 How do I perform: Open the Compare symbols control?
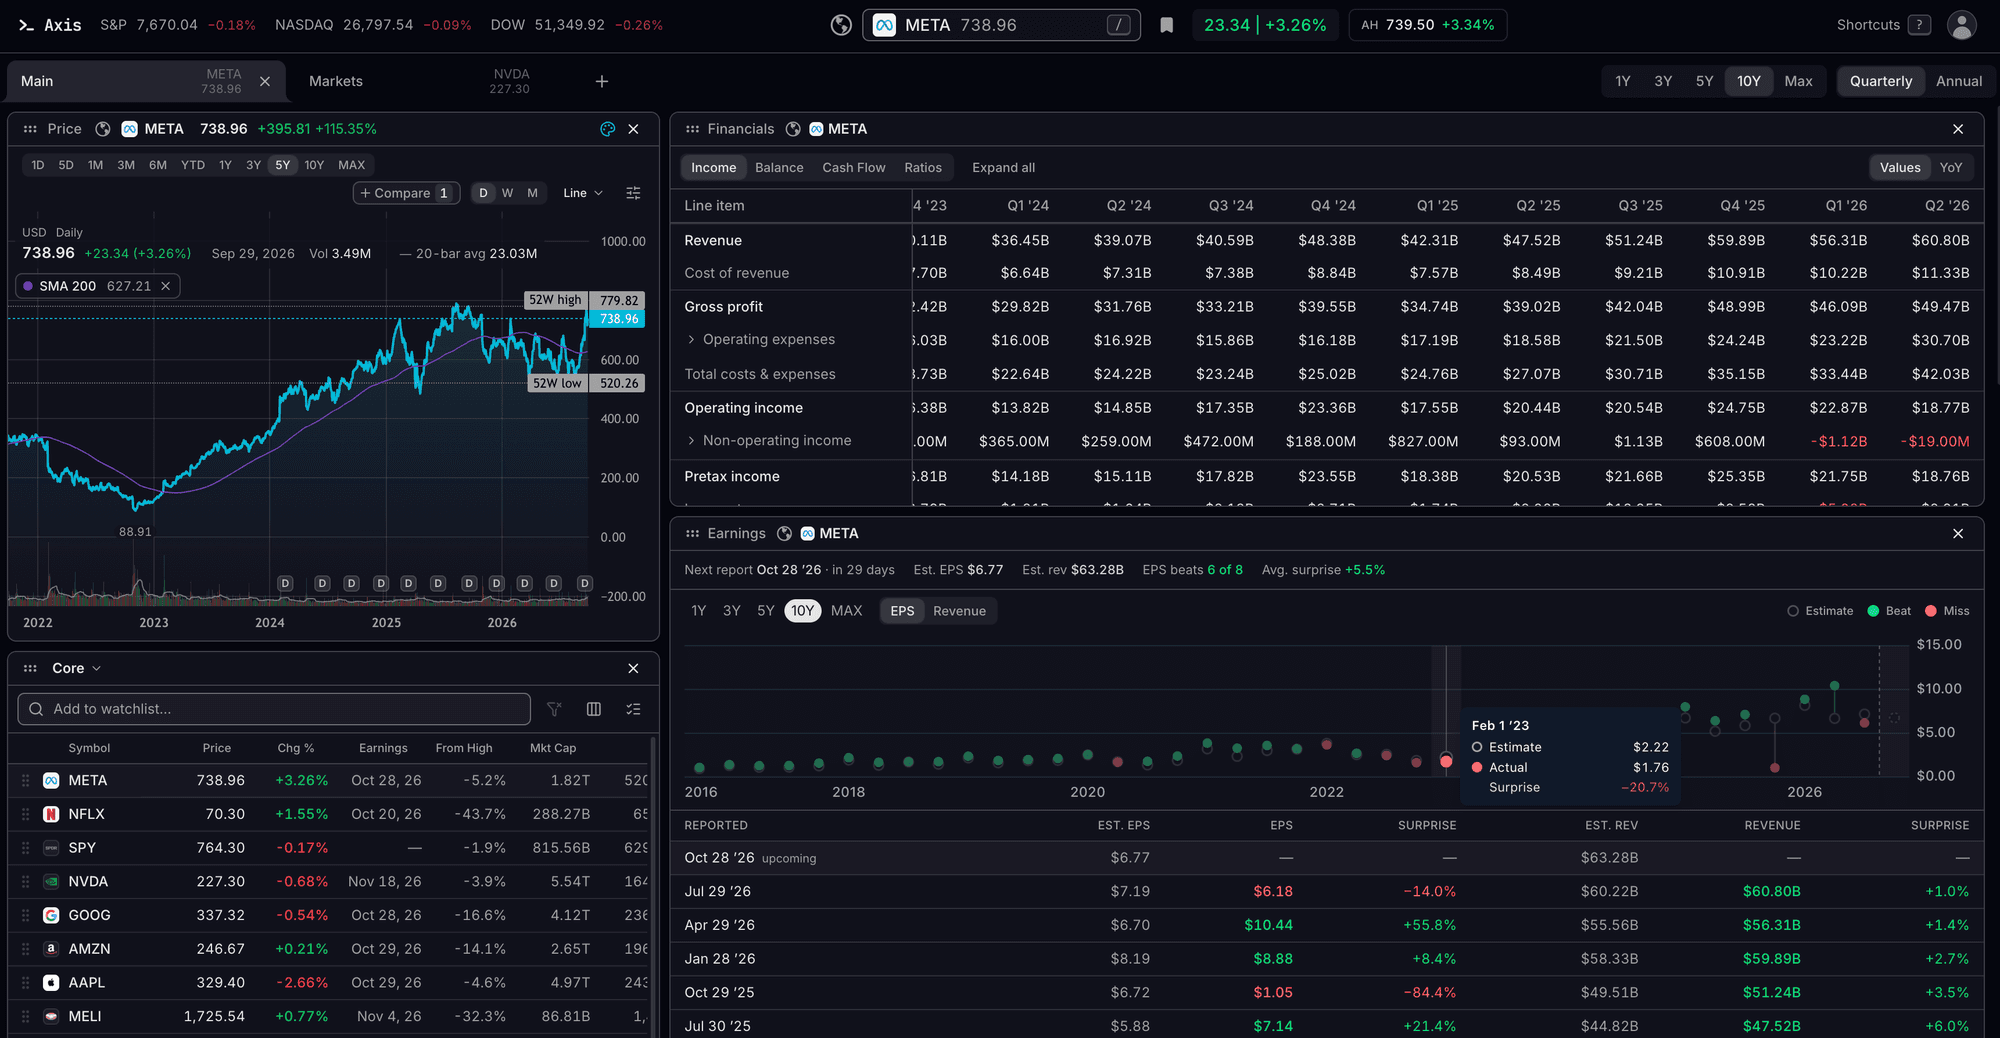click(x=406, y=193)
